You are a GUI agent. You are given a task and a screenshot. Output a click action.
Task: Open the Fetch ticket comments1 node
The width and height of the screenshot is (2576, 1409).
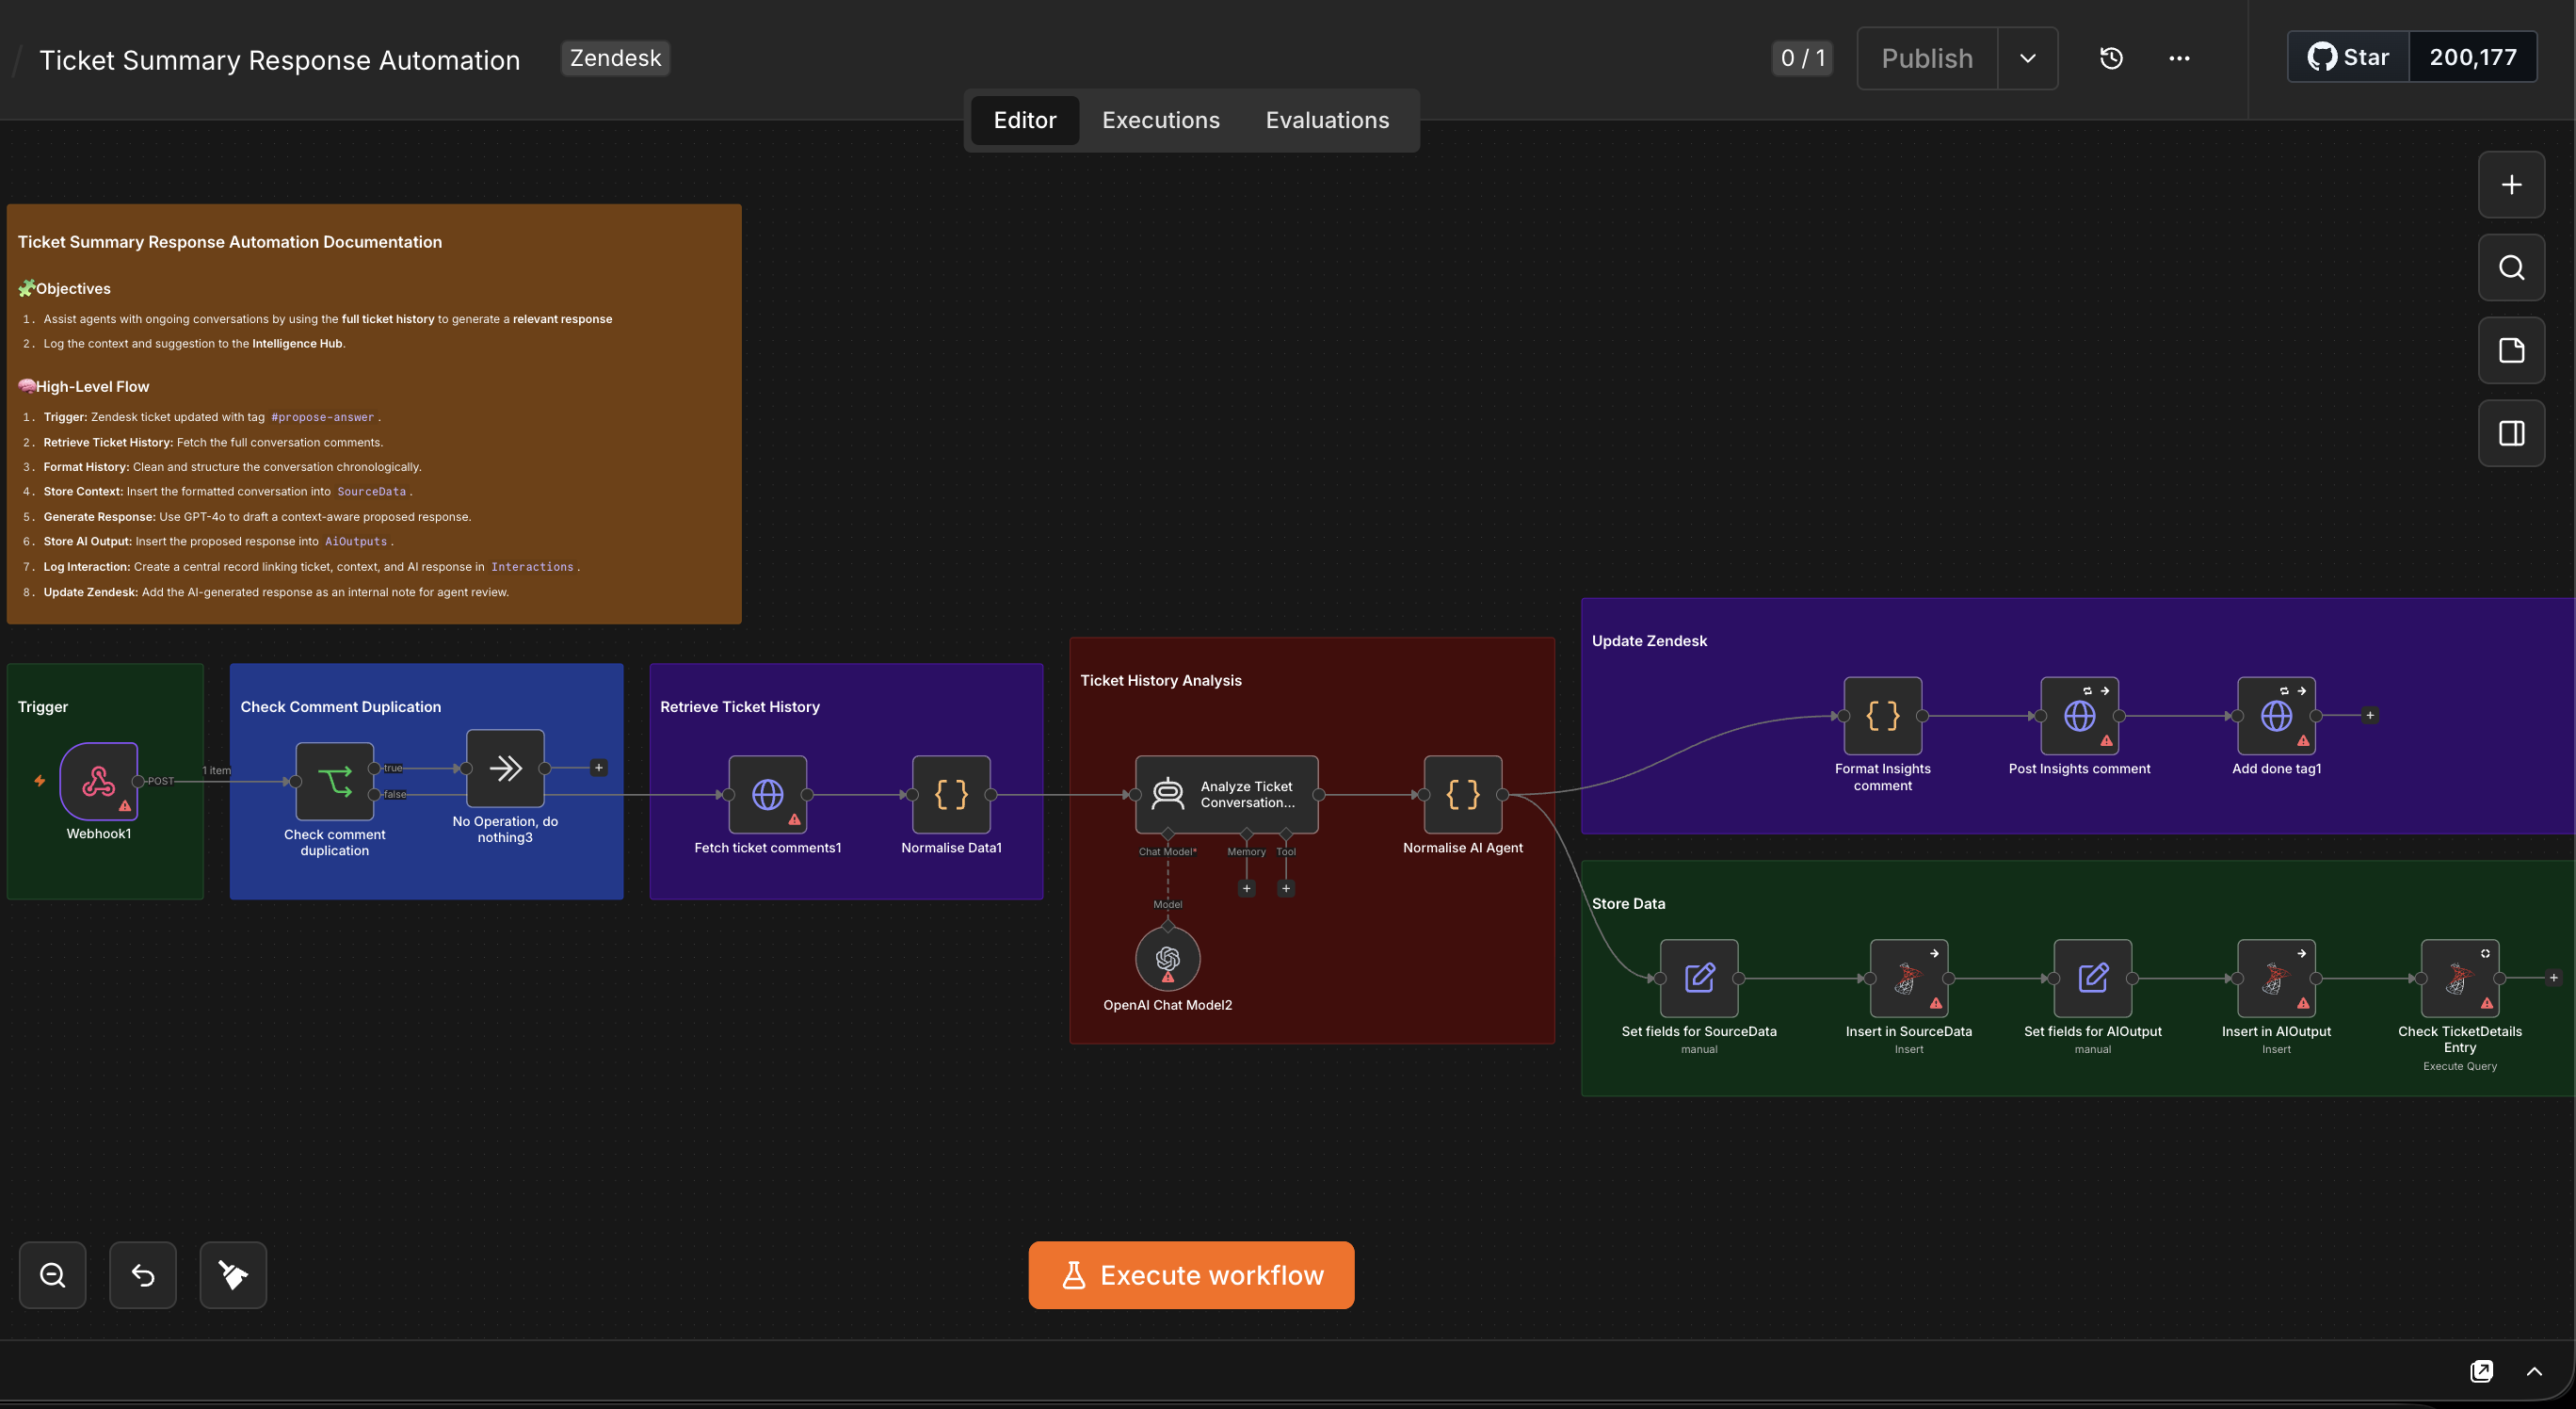(x=767, y=795)
